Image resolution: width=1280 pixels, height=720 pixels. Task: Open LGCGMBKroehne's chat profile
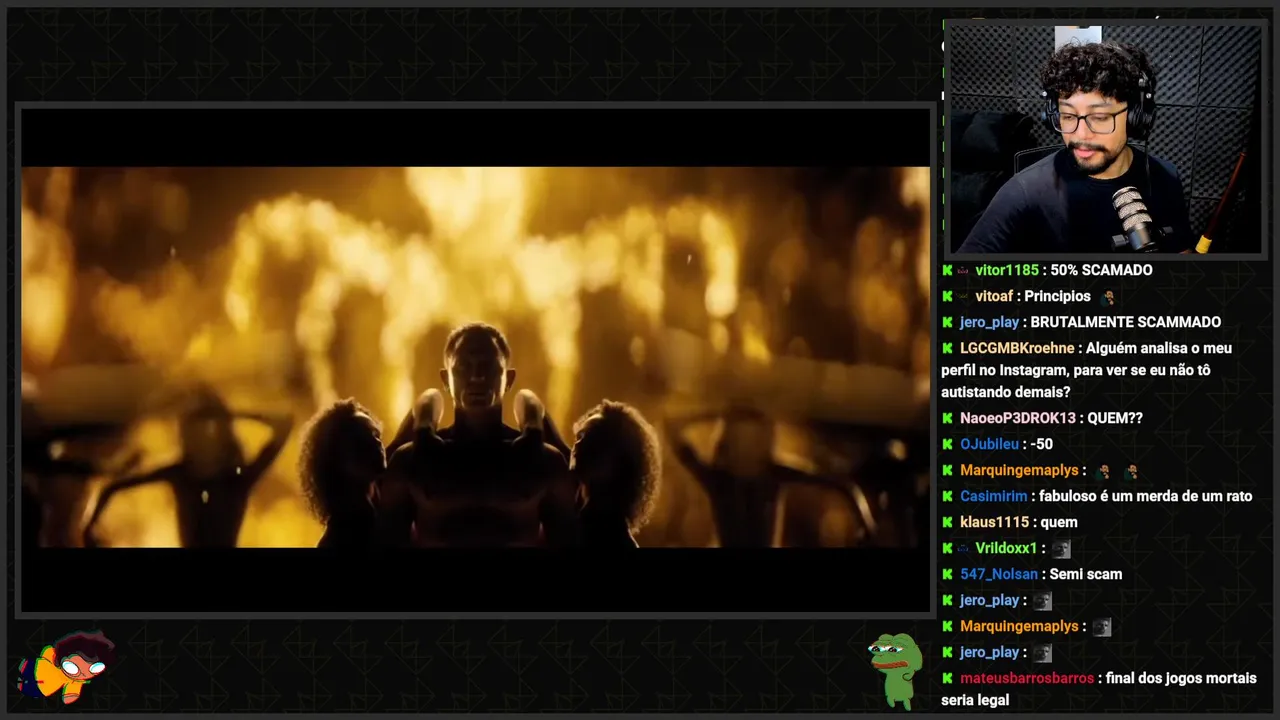(1017, 348)
